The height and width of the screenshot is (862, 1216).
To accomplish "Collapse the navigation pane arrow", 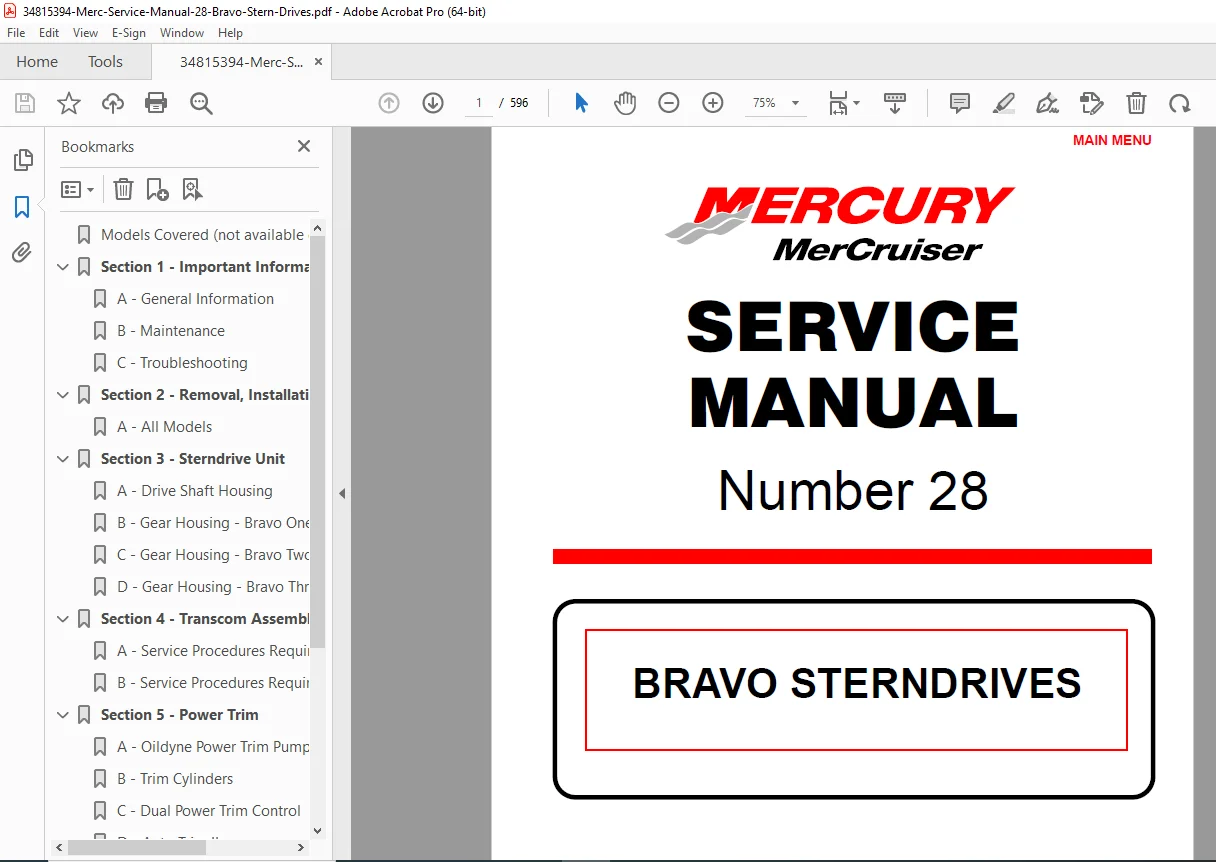I will pos(341,493).
